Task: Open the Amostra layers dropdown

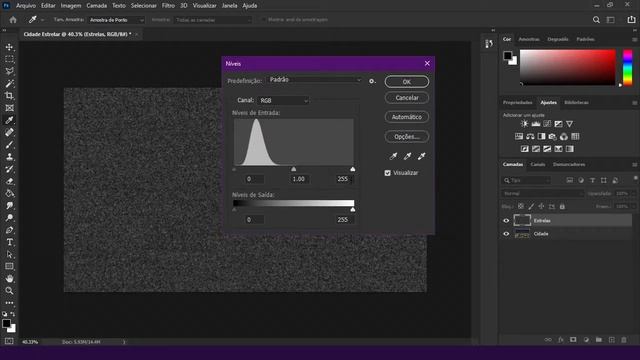Action: pos(213,20)
